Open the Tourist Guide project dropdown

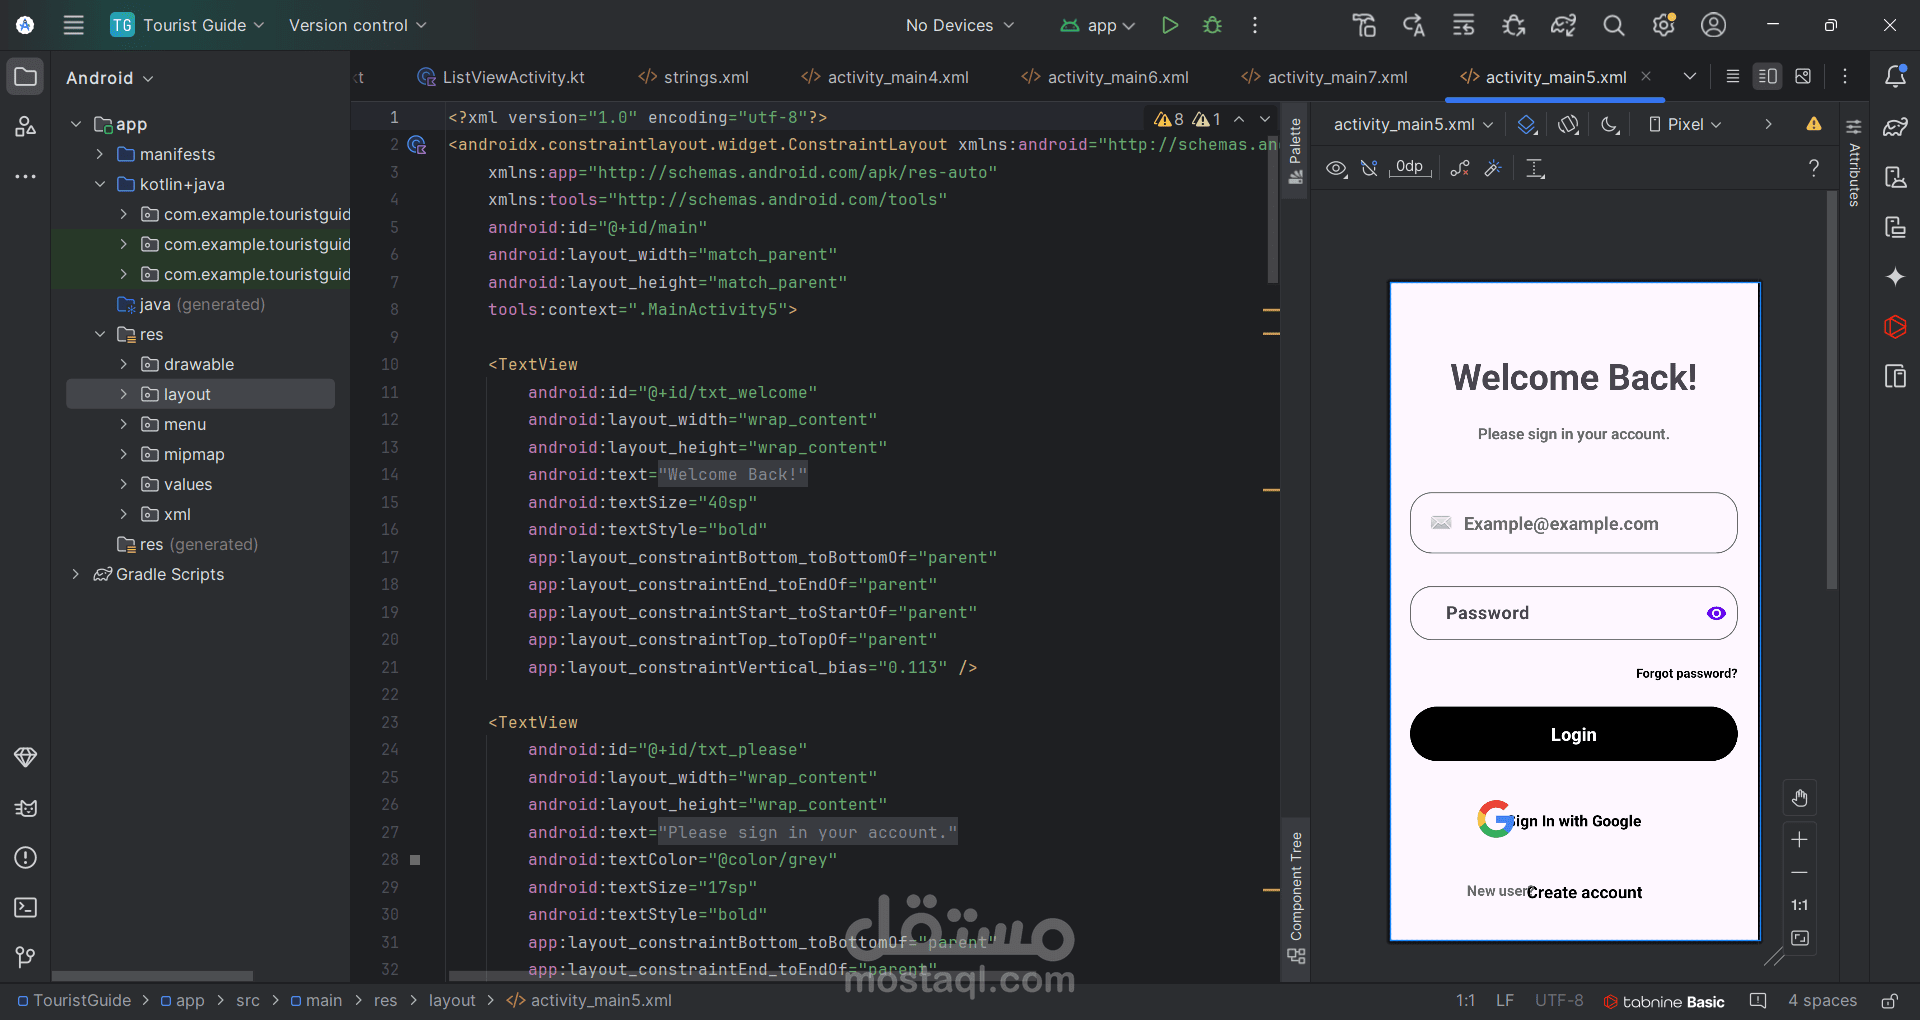point(187,25)
